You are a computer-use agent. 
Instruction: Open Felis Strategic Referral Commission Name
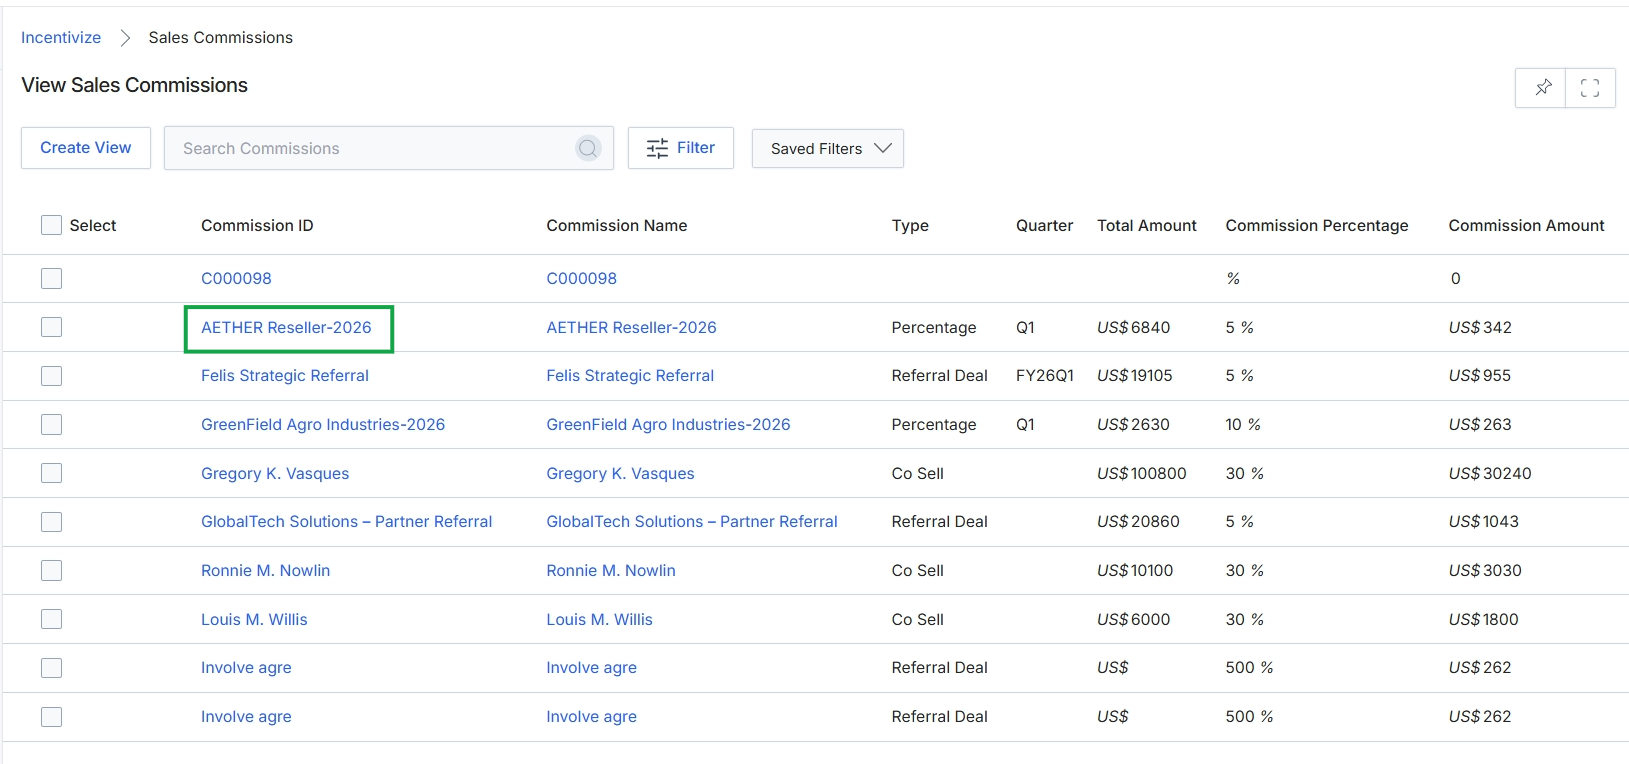[x=630, y=376]
